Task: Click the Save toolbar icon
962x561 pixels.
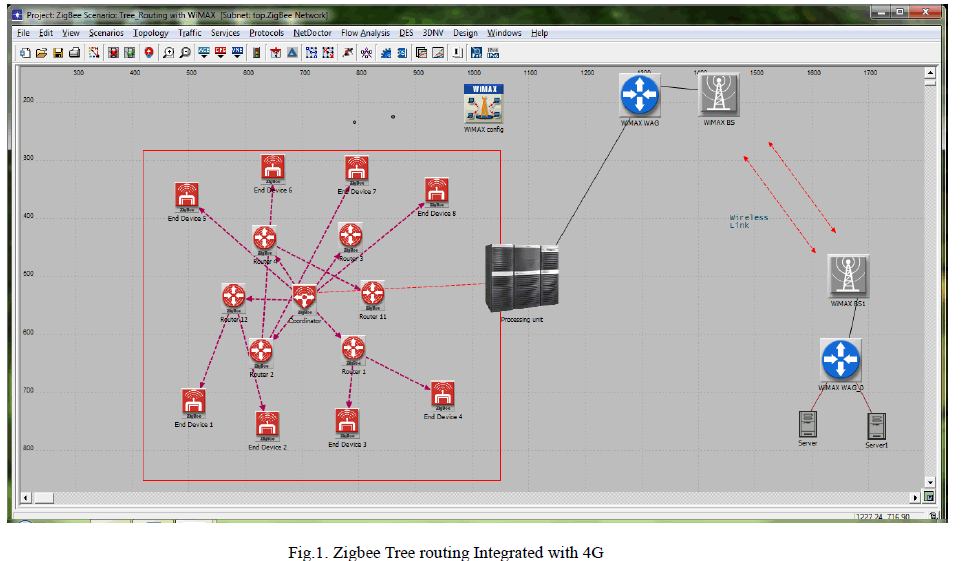Action: (58, 52)
